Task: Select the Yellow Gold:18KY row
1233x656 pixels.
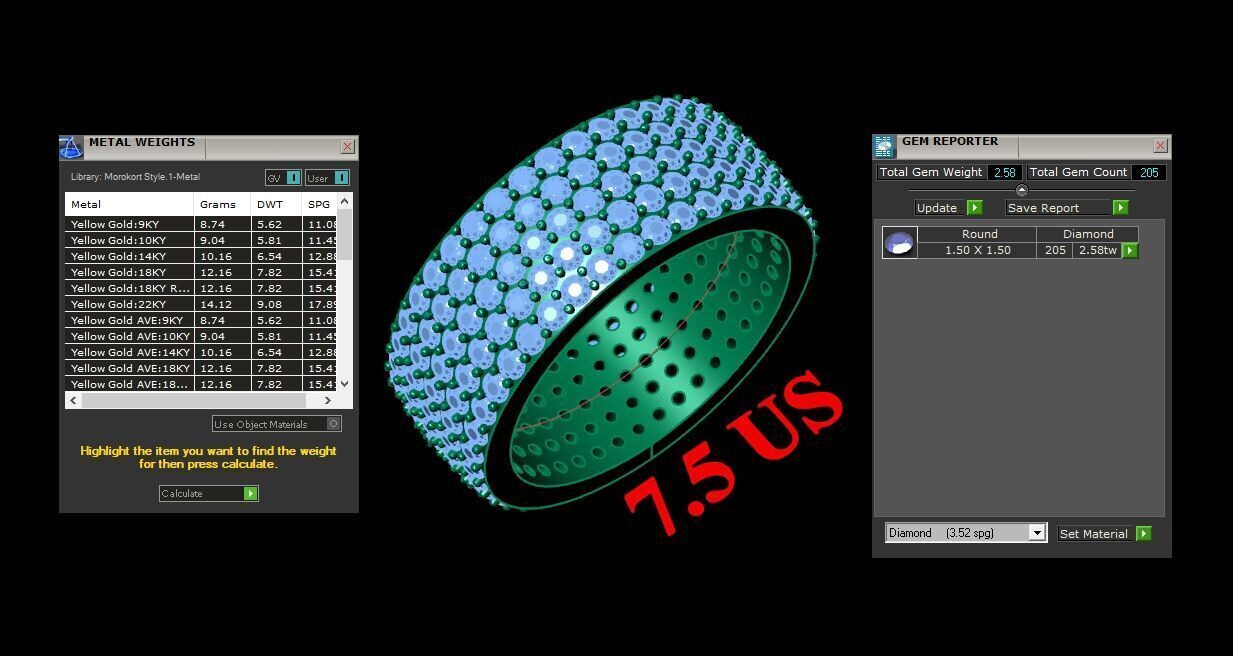Action: [x=201, y=272]
